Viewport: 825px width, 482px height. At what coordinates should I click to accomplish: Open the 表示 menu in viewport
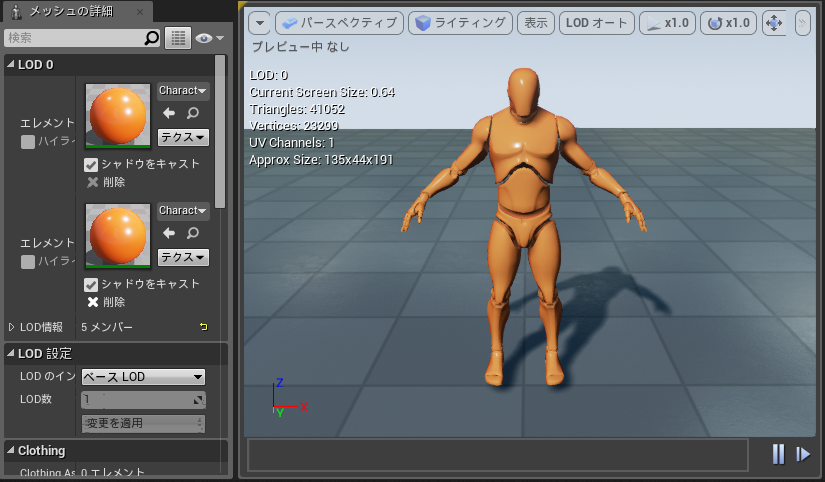pos(536,23)
